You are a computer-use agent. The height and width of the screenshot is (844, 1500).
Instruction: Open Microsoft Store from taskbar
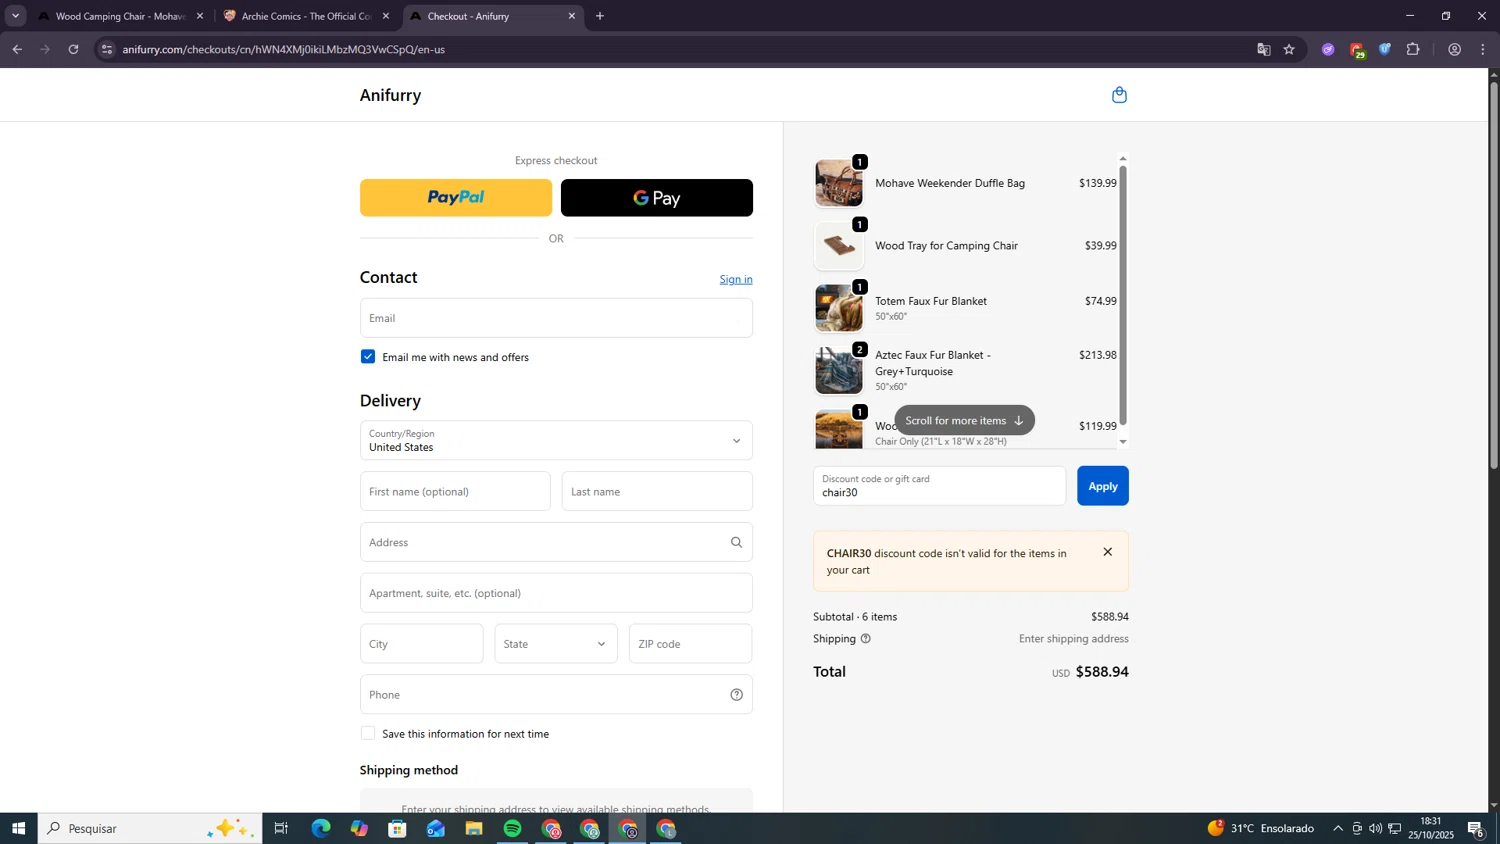point(397,829)
